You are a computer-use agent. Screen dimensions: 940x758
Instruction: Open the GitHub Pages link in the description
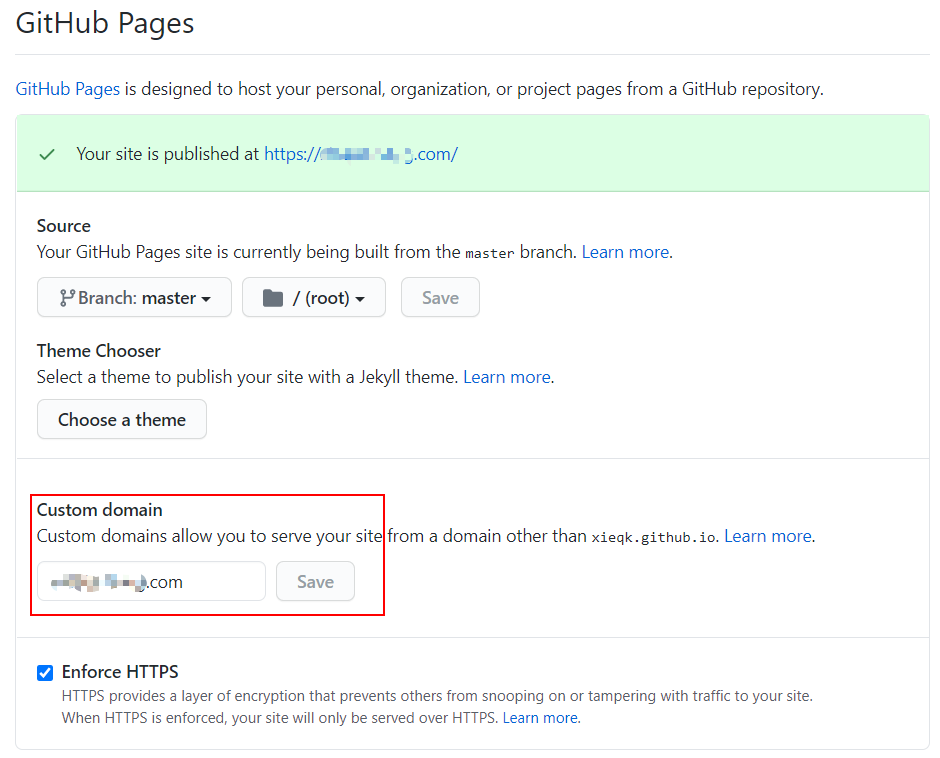point(68,89)
